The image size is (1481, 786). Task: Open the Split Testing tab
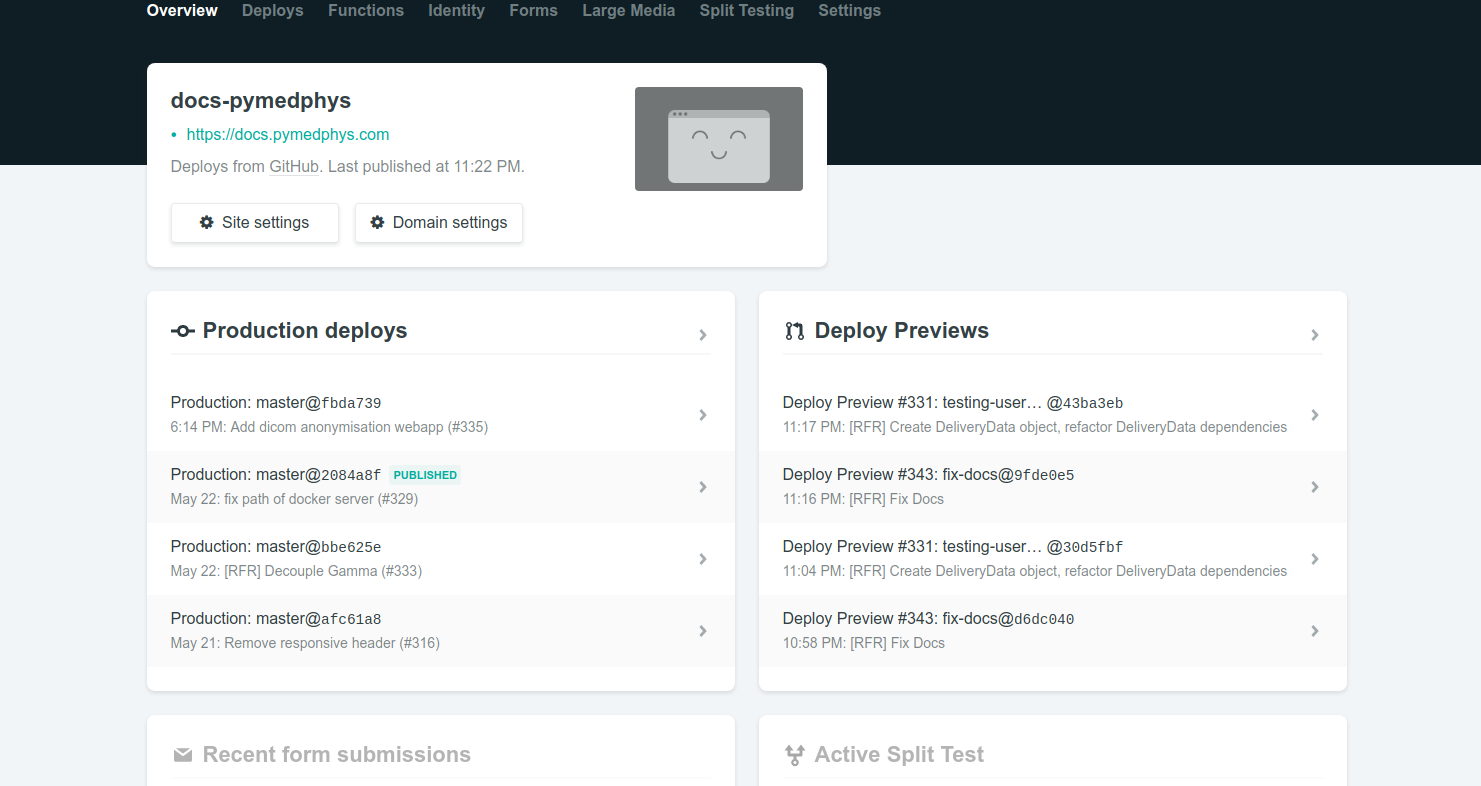[746, 11]
